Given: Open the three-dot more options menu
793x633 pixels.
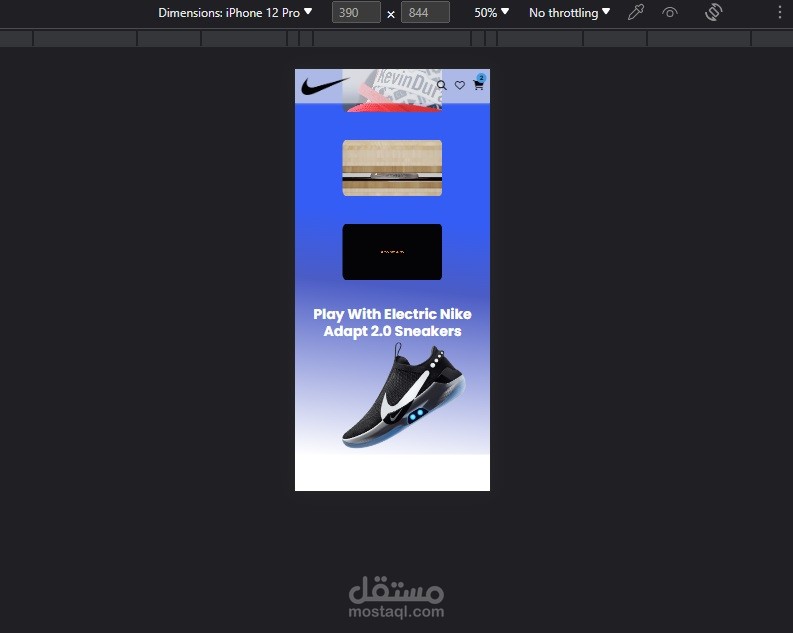Looking at the screenshot, I should (x=779, y=13).
